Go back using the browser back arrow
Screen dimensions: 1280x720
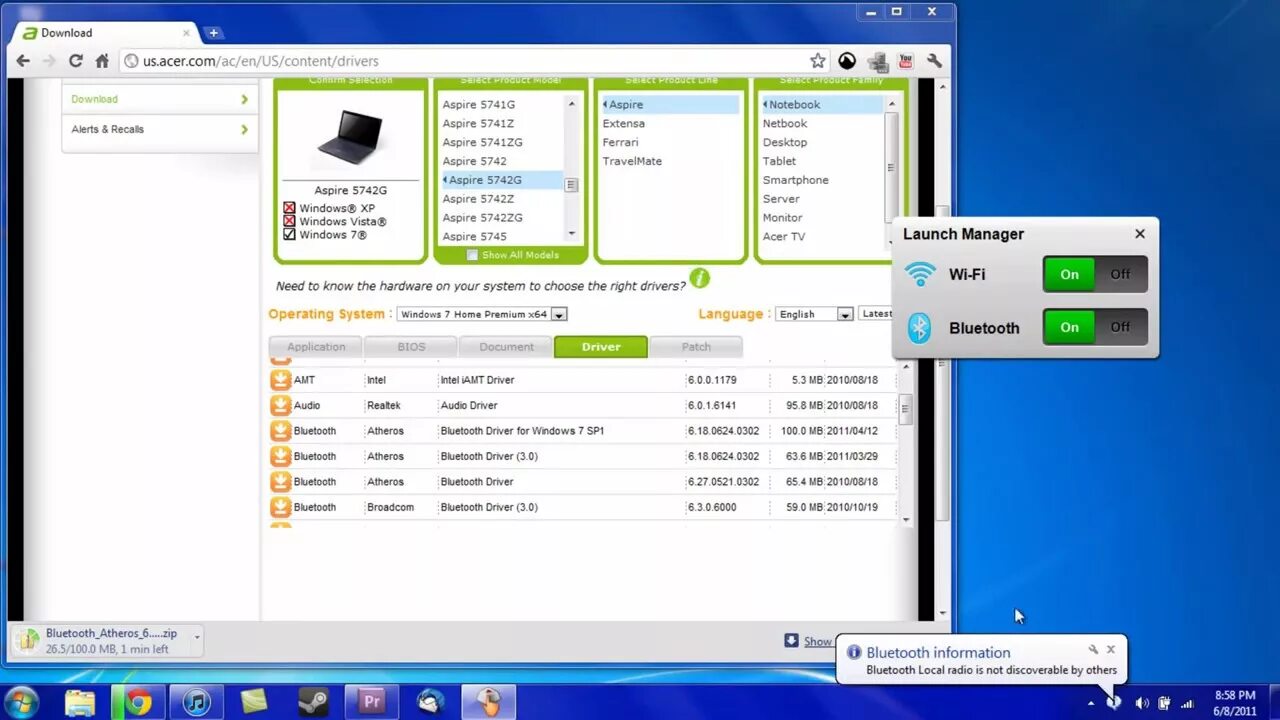pyautogui.click(x=23, y=61)
